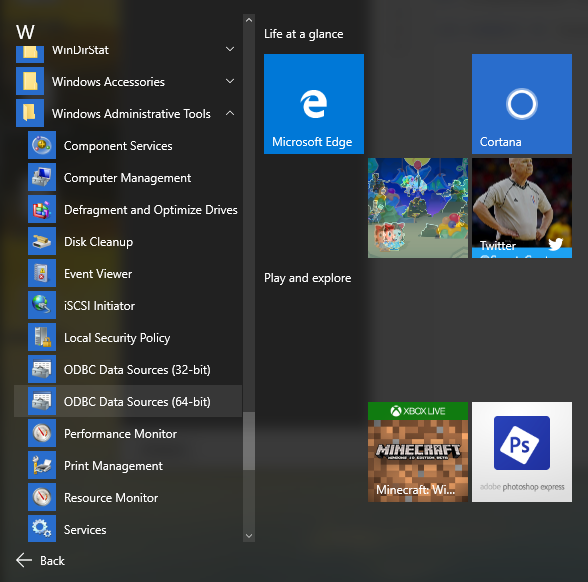Launch Disk Cleanup icon
The width and height of the screenshot is (588, 582).
click(x=42, y=241)
